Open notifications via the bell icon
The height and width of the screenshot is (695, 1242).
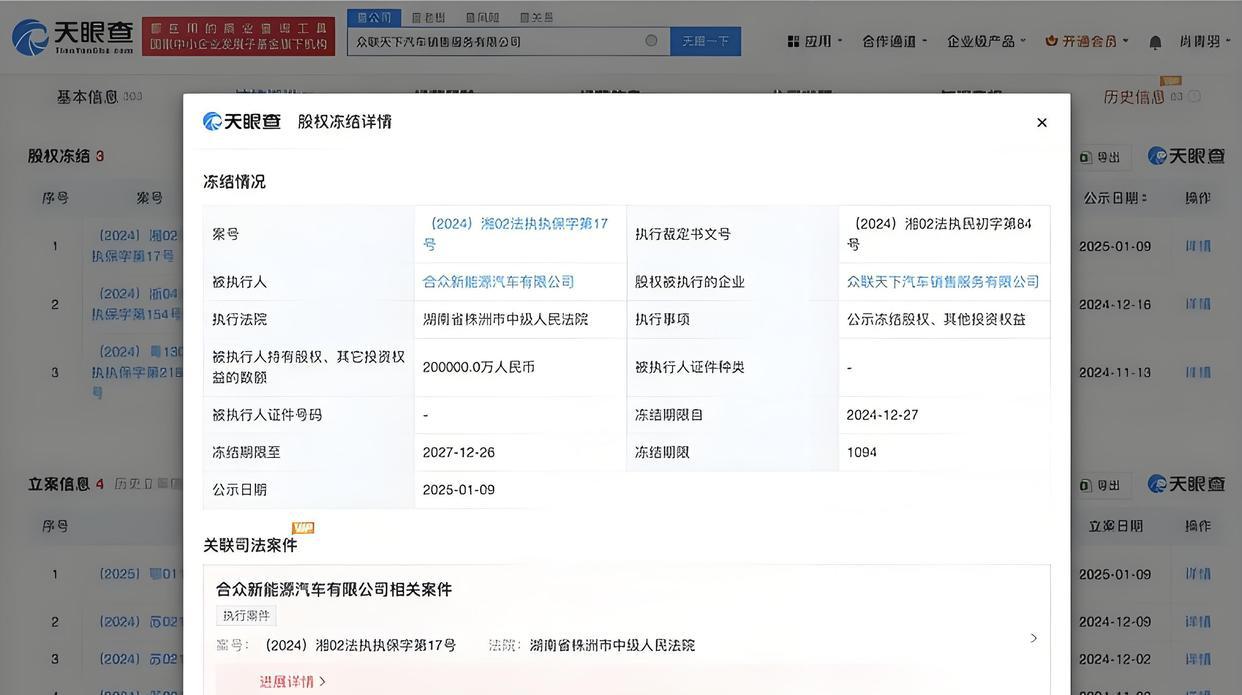(x=1155, y=42)
